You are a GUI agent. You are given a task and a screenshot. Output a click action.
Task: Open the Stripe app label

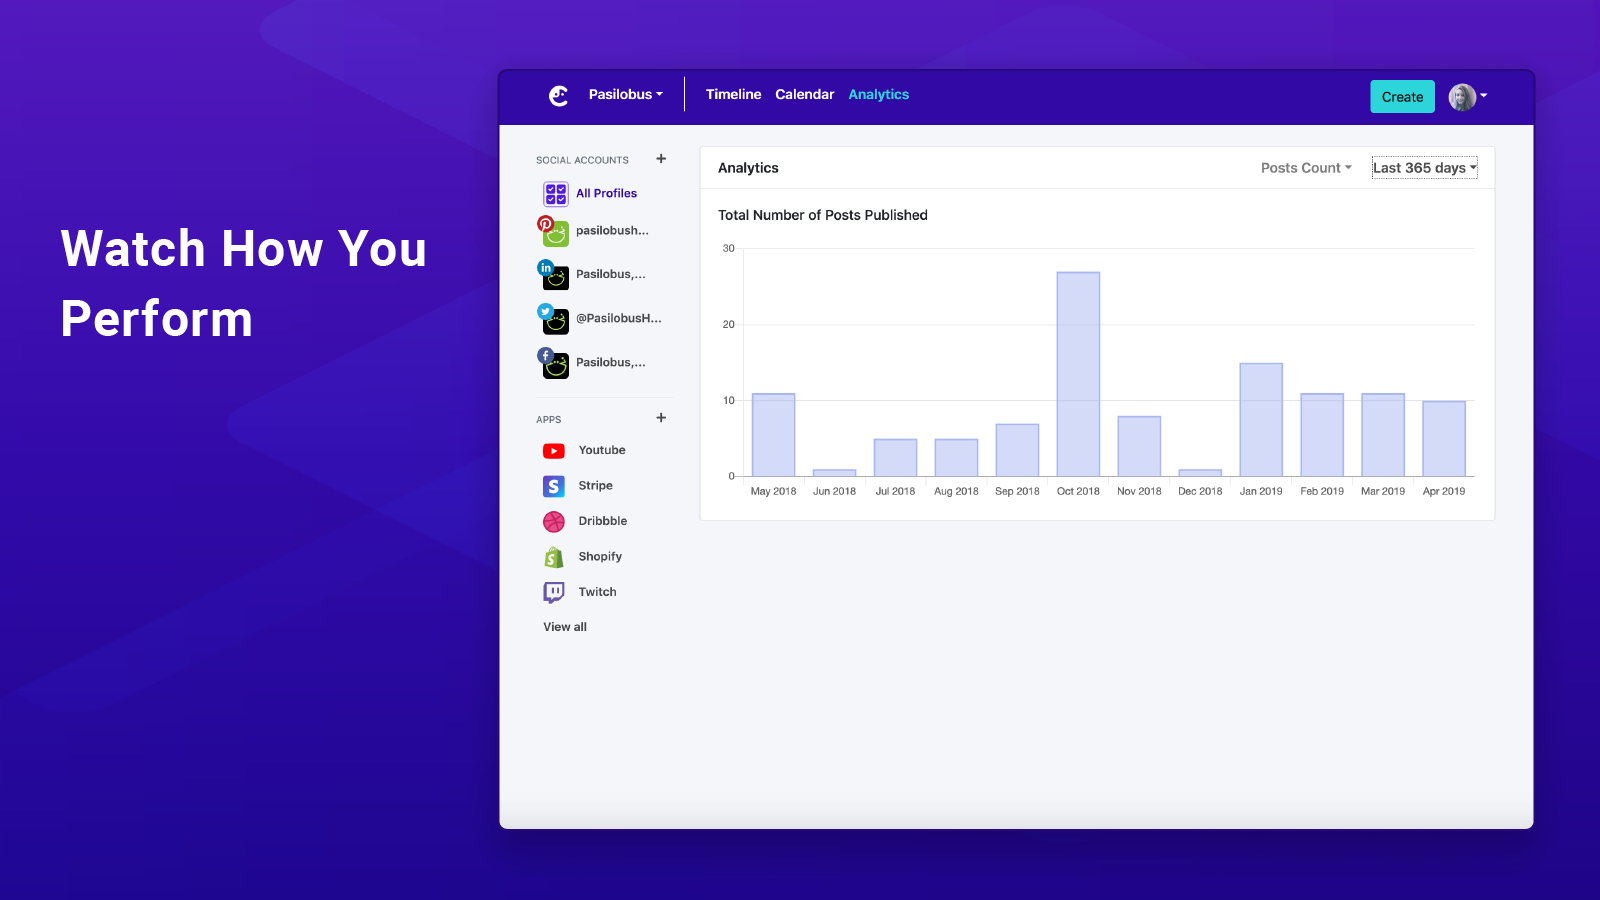[595, 486]
